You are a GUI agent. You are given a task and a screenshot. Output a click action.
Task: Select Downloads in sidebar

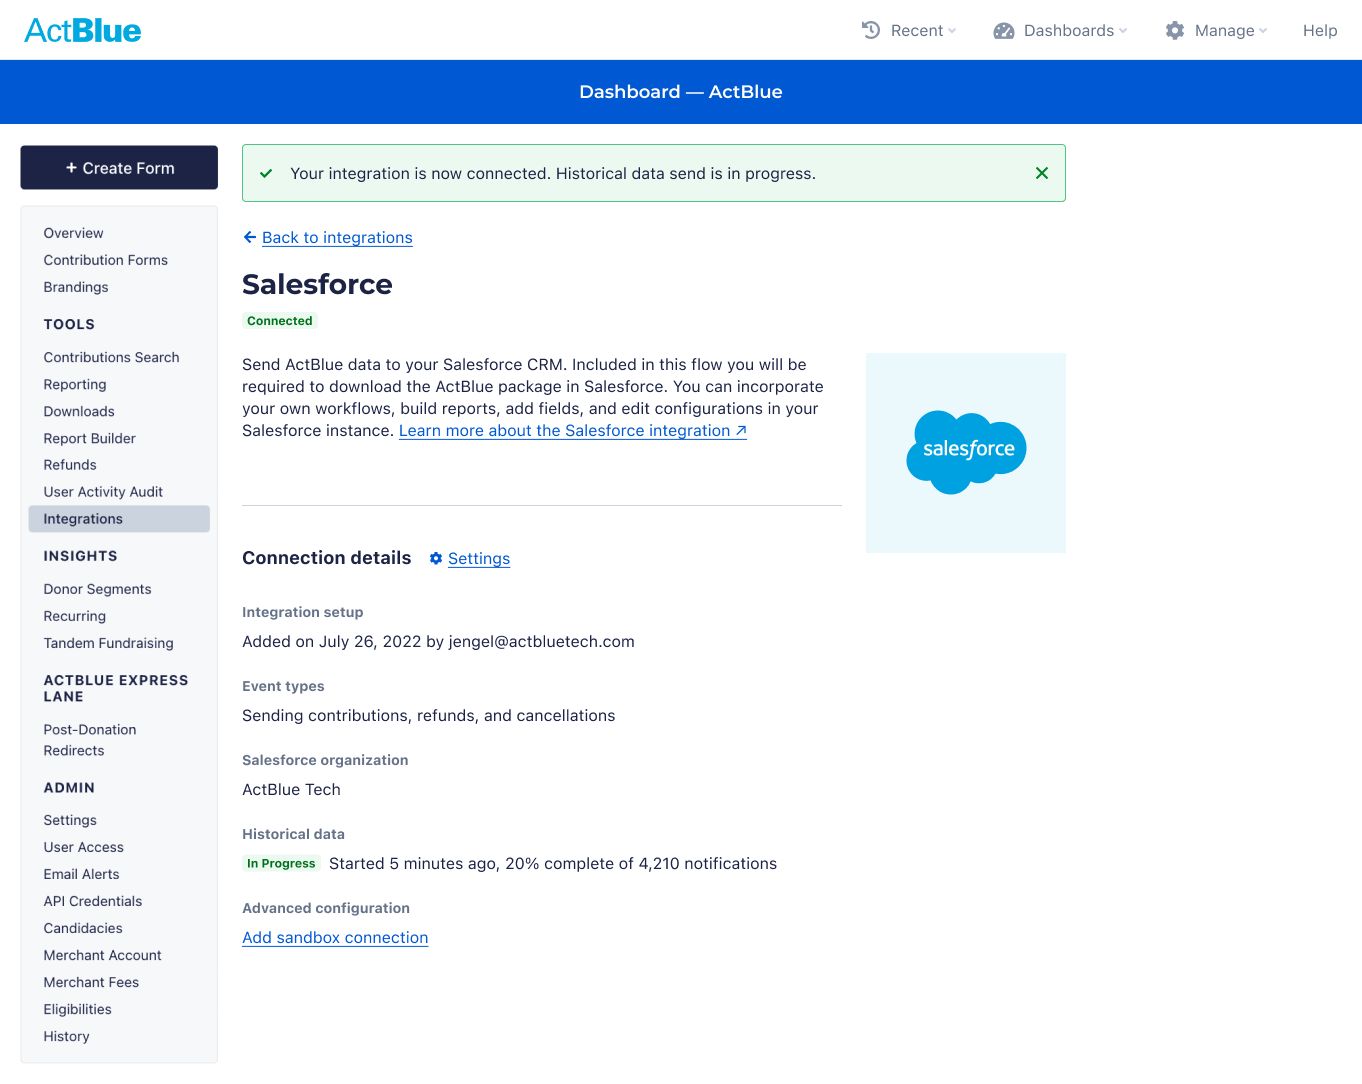(x=79, y=411)
